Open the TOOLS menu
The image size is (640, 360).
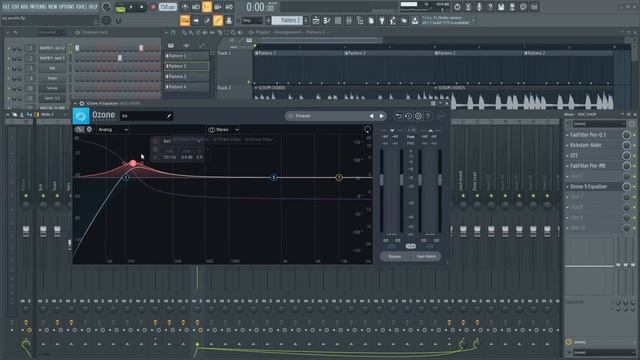pos(81,7)
